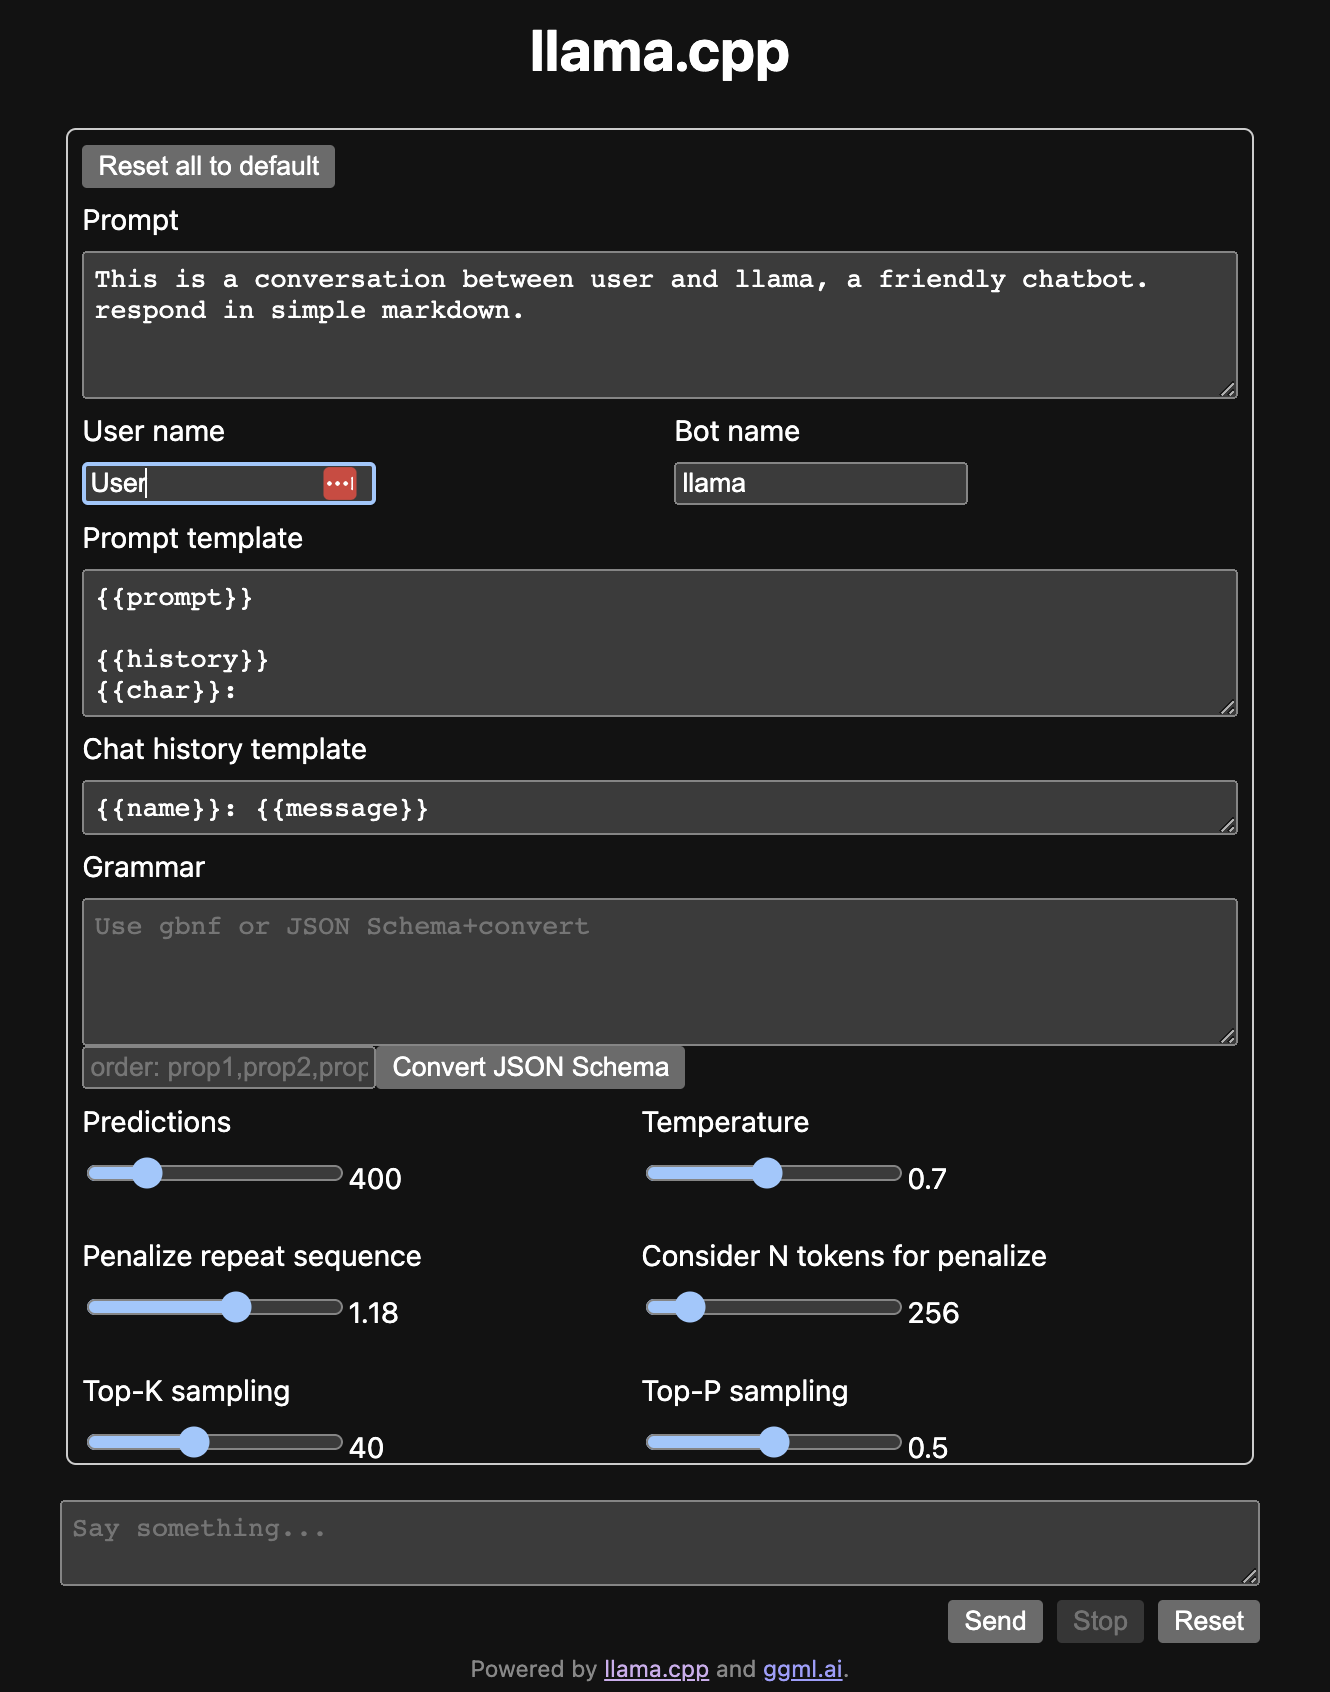Click the Chat history template resize handle

1228,825
